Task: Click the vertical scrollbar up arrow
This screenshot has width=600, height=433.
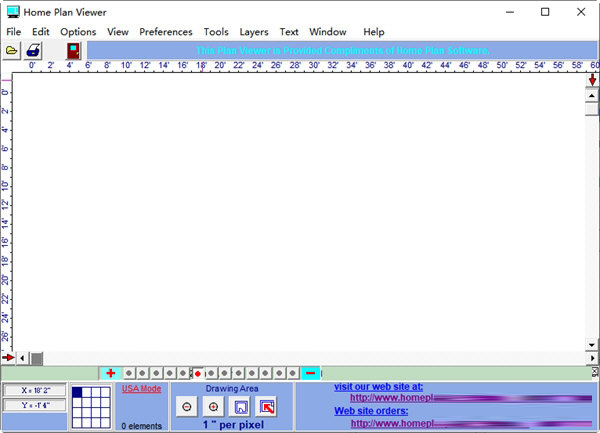Action: (x=591, y=94)
